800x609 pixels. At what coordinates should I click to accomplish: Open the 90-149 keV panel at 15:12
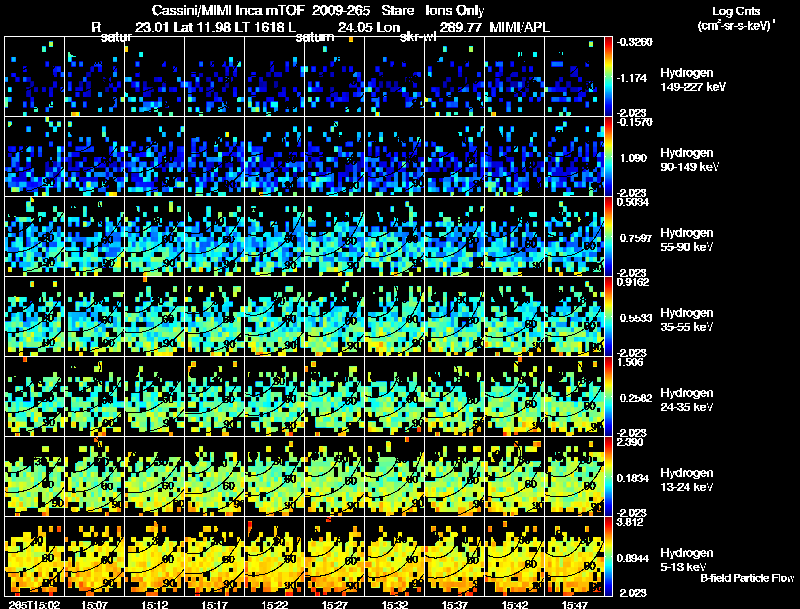tap(155, 157)
